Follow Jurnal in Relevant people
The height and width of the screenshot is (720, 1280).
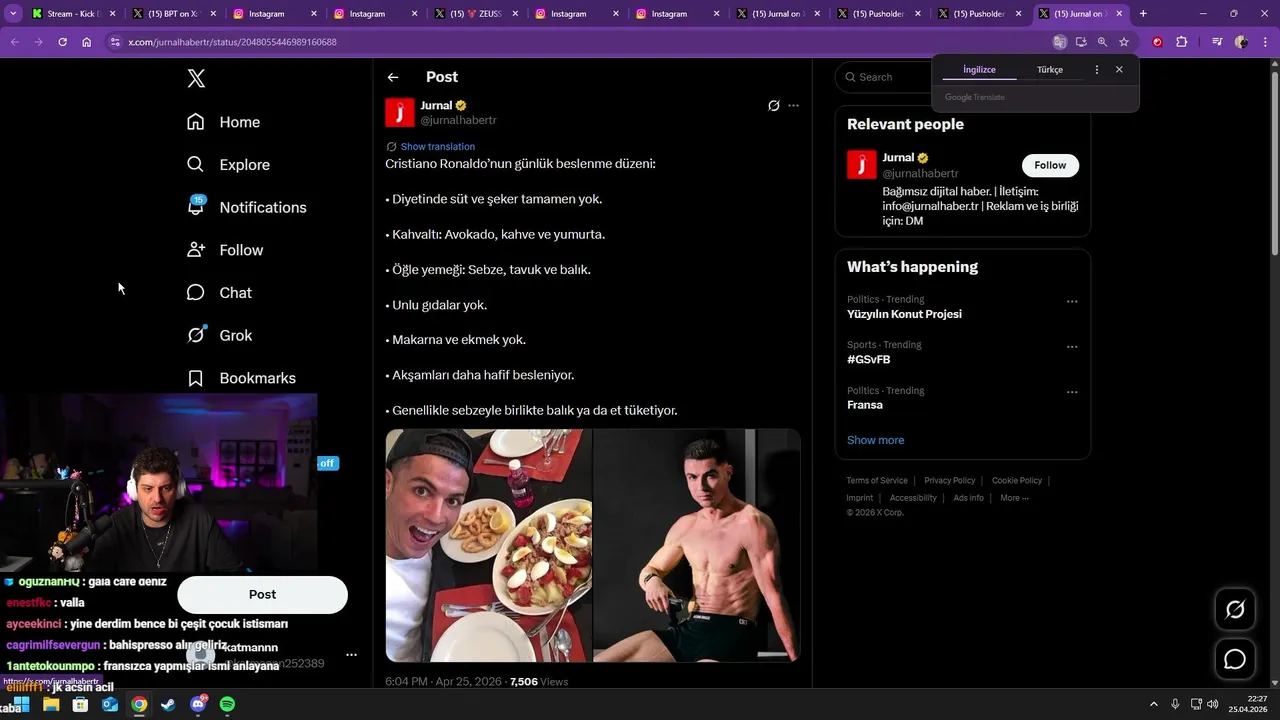coord(1050,165)
